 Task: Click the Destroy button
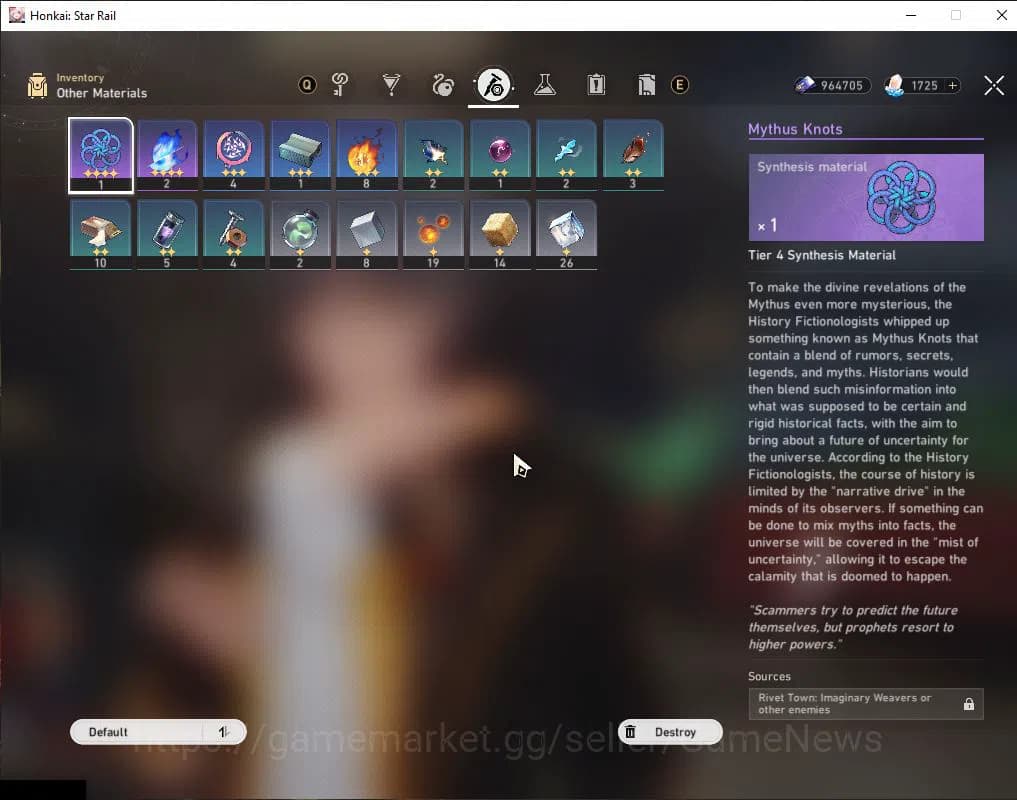click(670, 732)
